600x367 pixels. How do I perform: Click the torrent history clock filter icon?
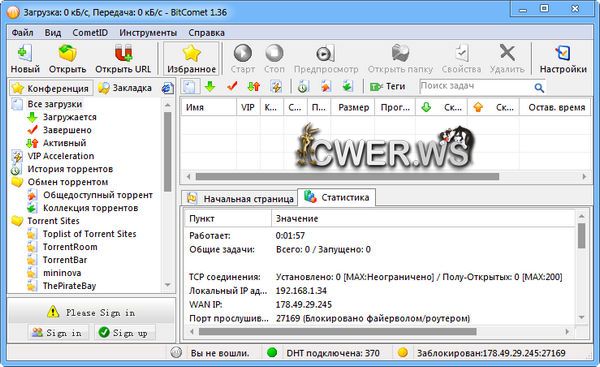coord(303,86)
